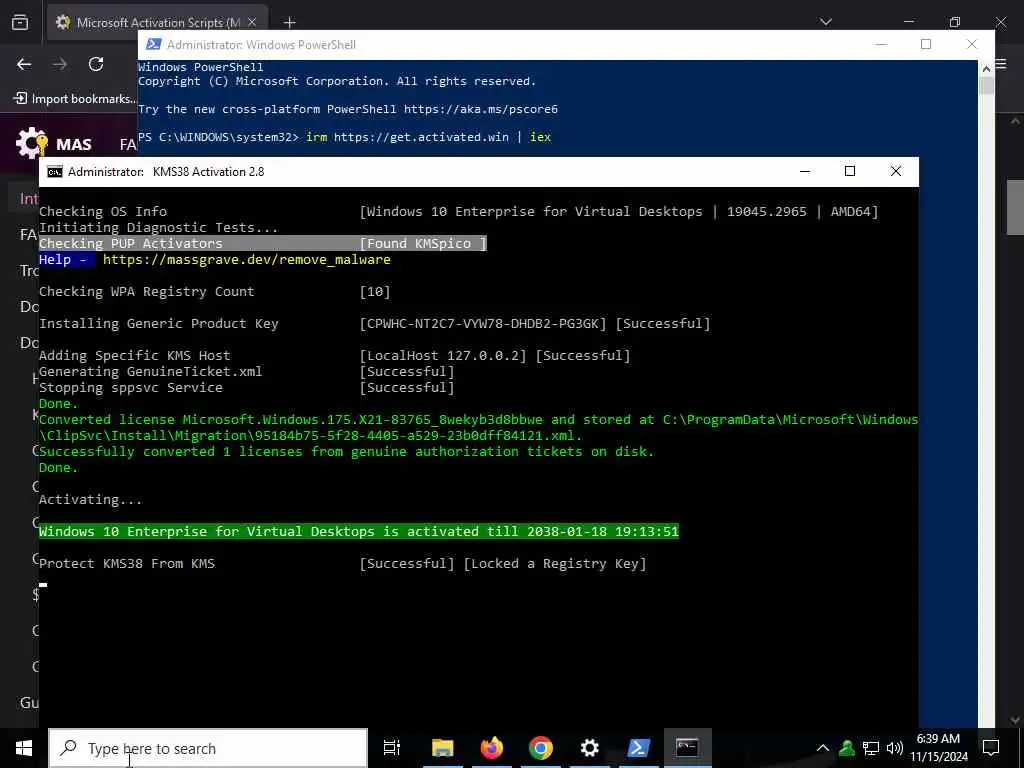
Task: Click the get.activated.win command in PowerShell
Action: pyautogui.click(x=428, y=136)
